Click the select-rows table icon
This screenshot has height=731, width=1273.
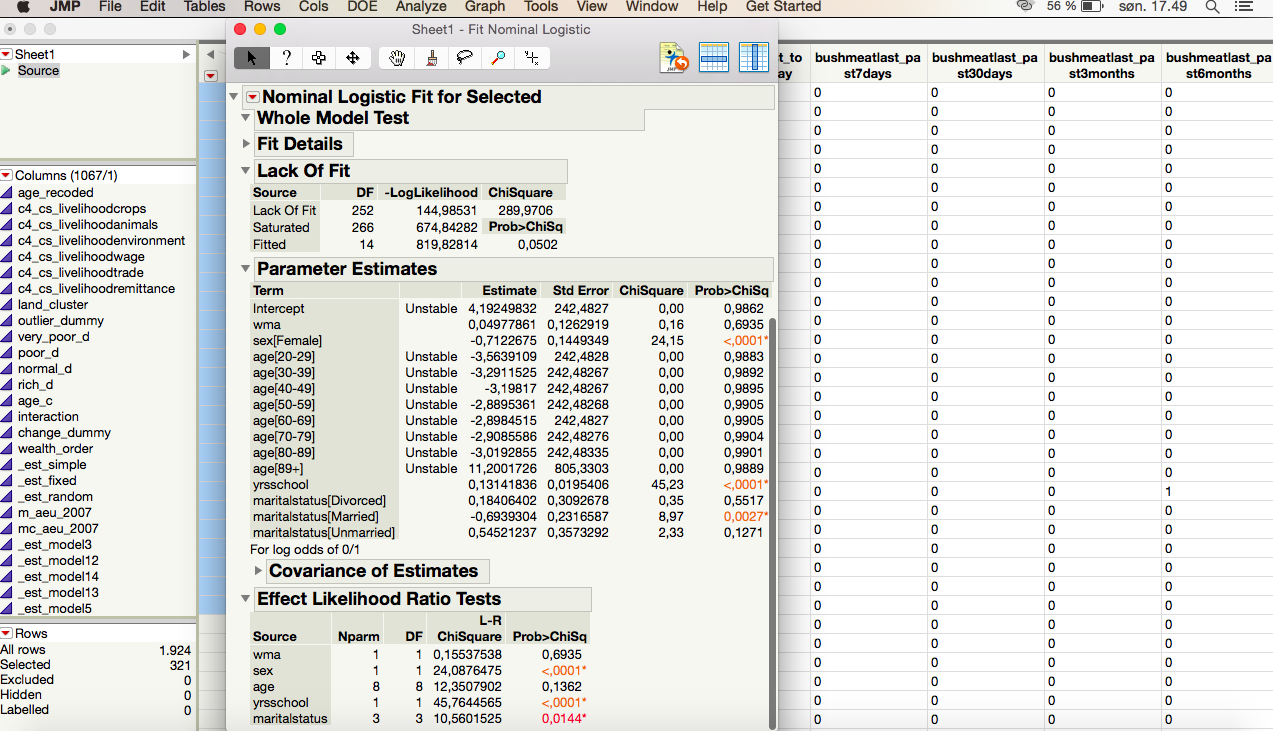click(714, 58)
